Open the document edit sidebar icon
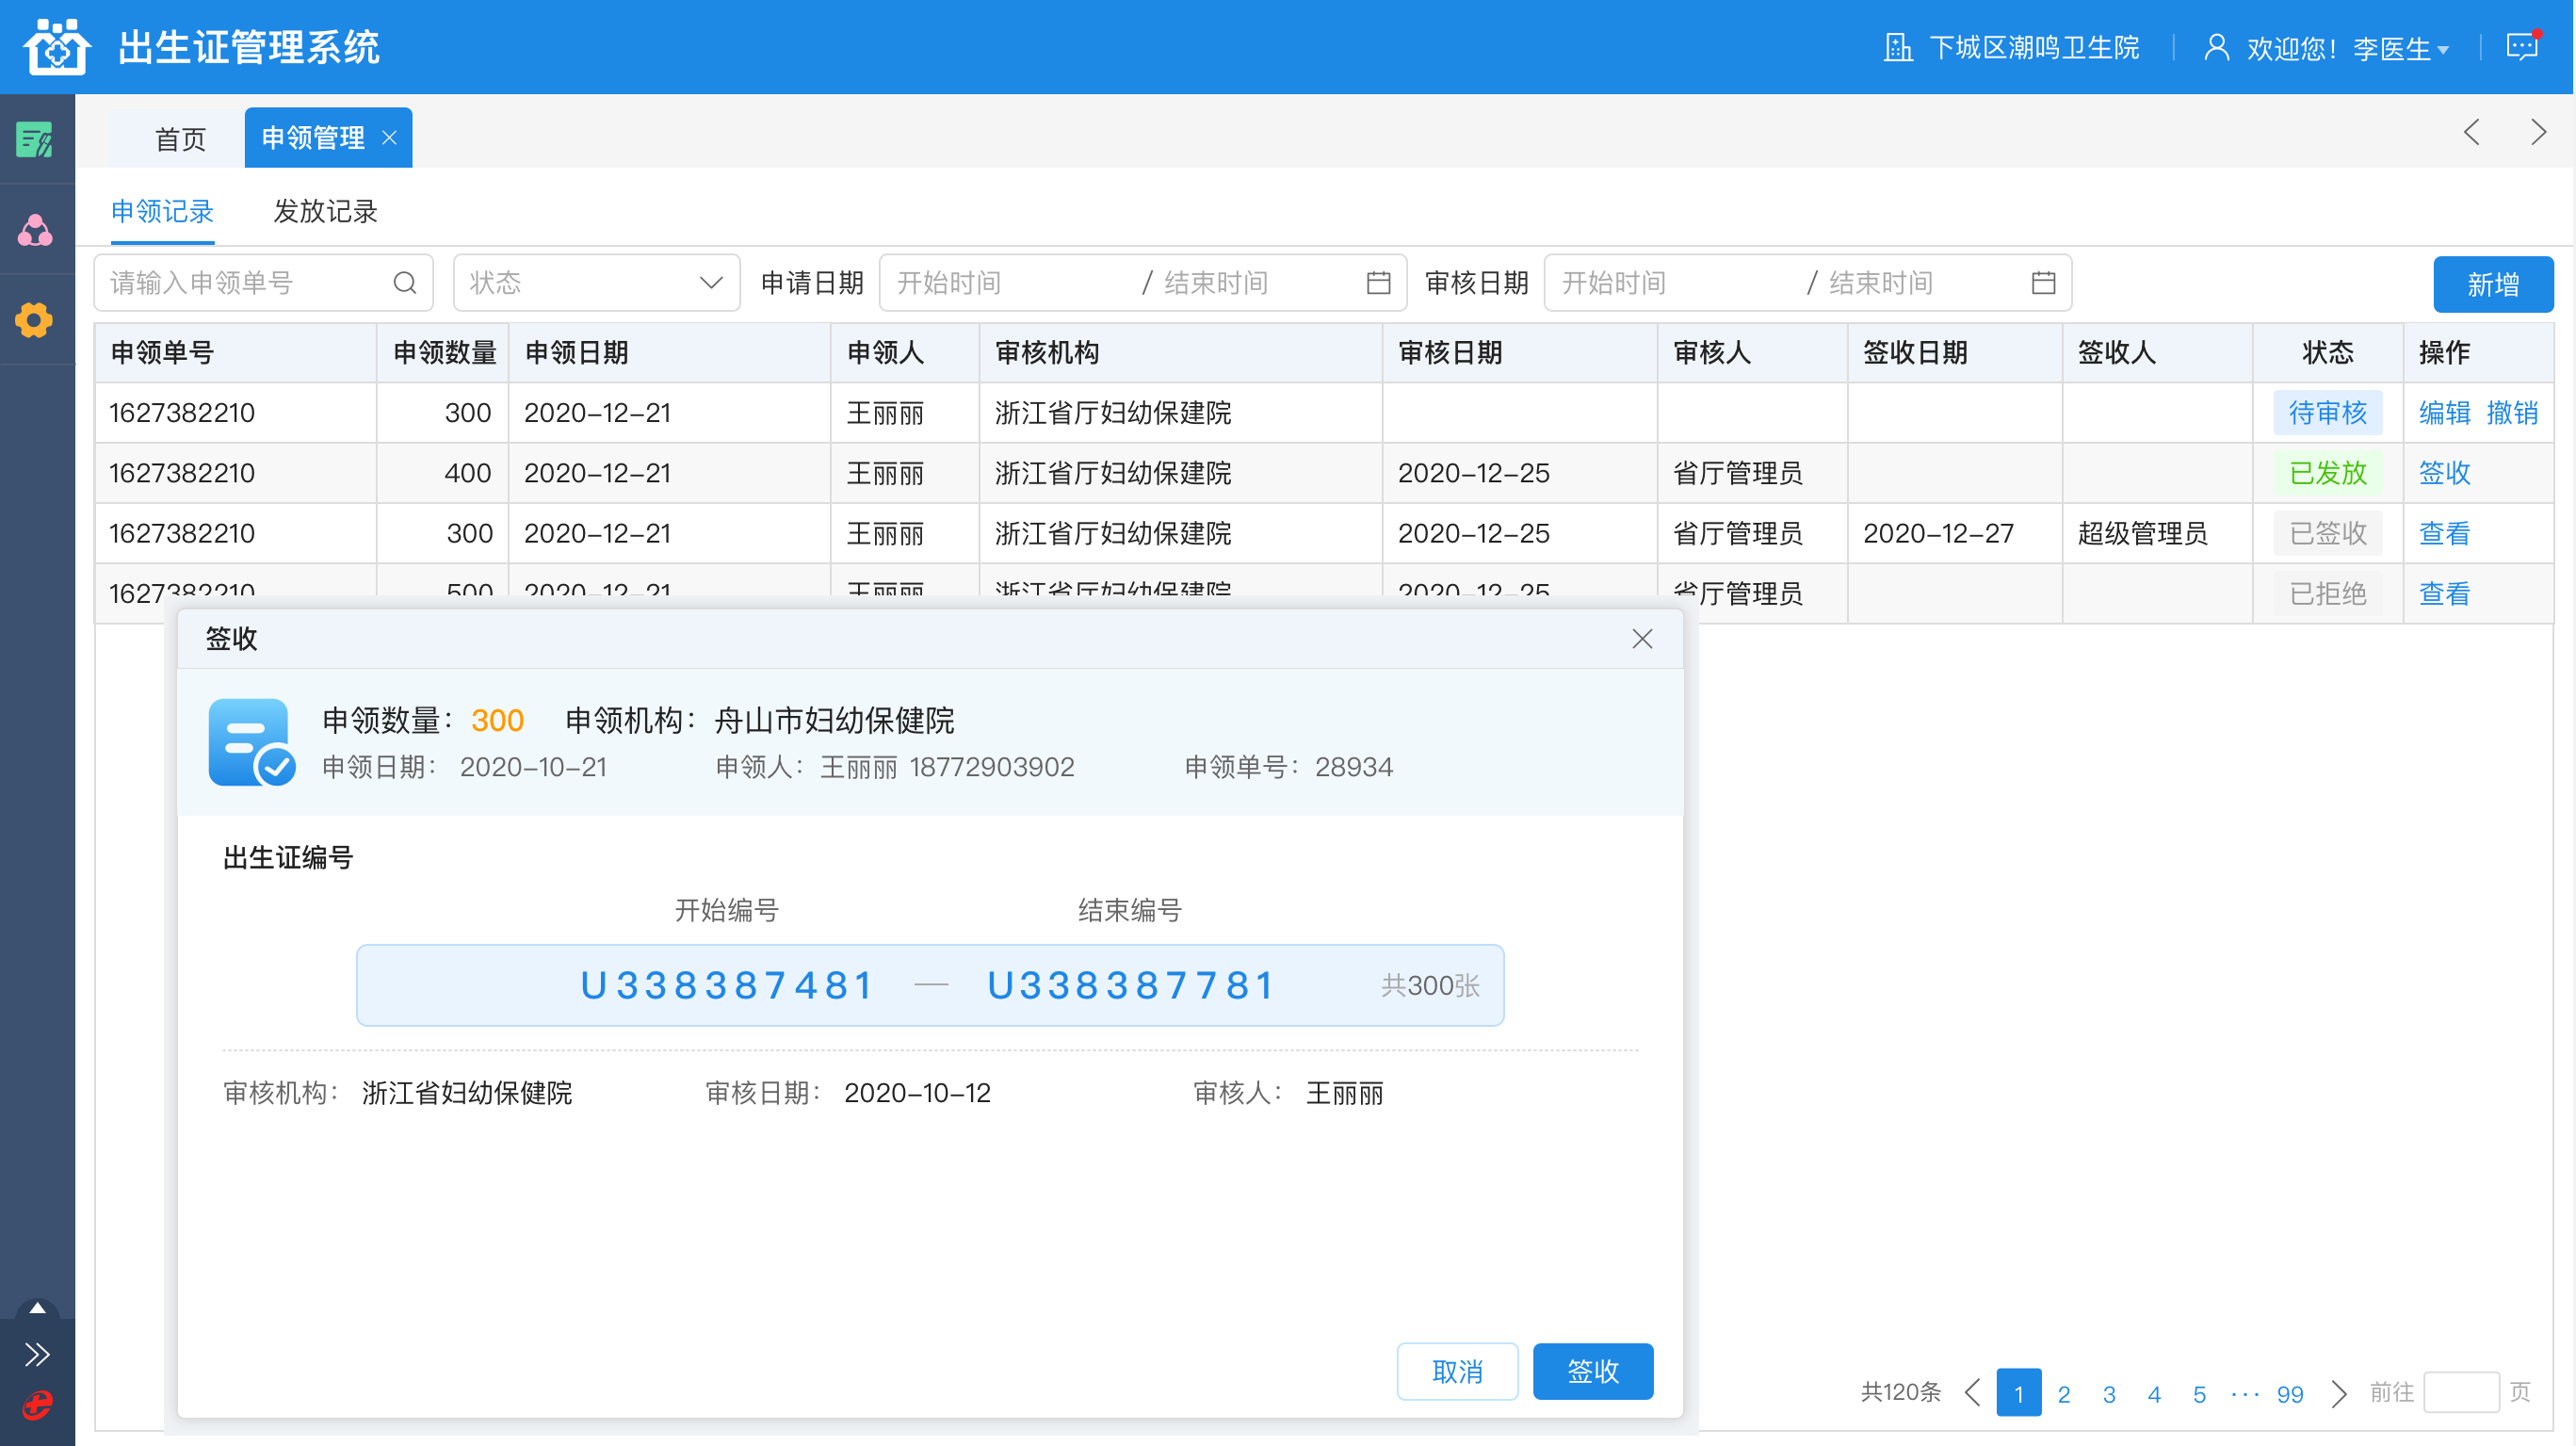 click(x=36, y=140)
